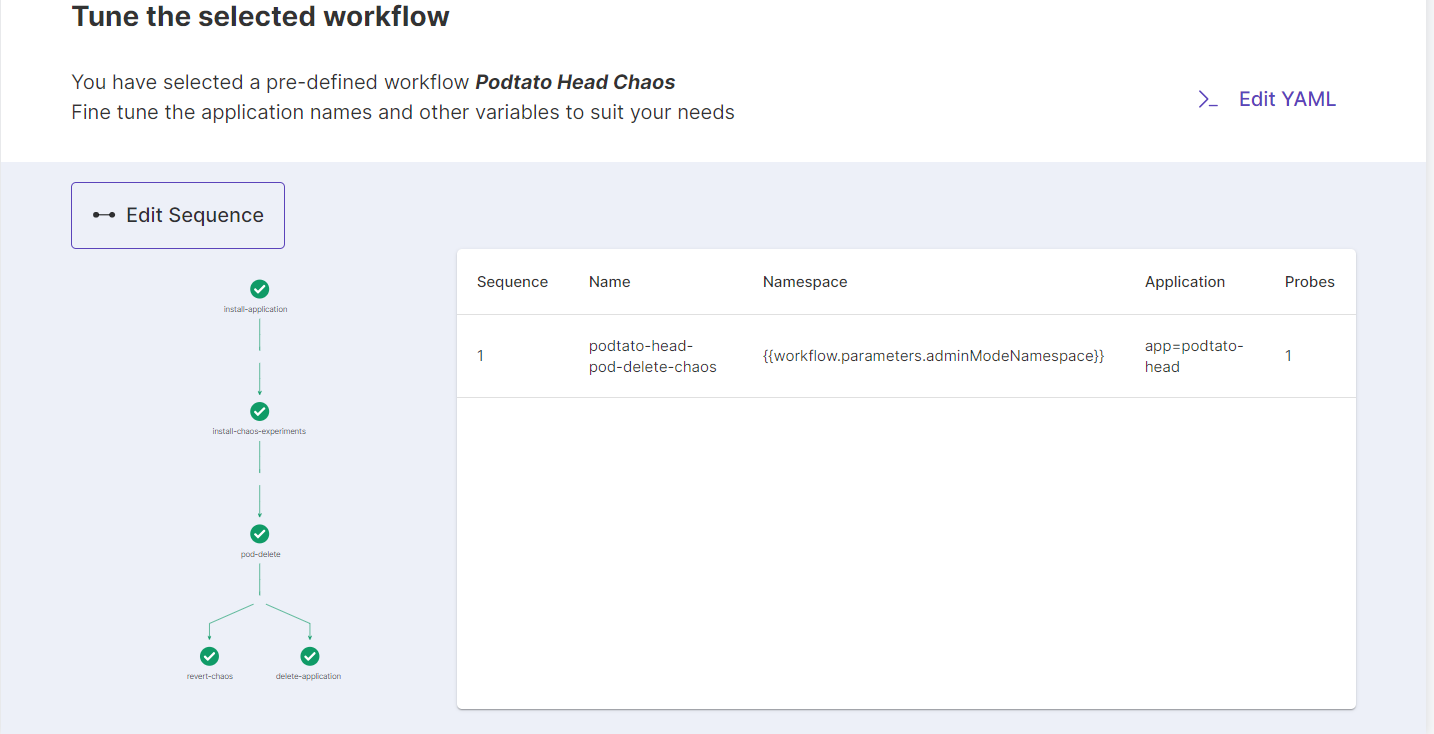Click the Tune the selected workflow heading
1434x734 pixels.
pyautogui.click(x=260, y=16)
